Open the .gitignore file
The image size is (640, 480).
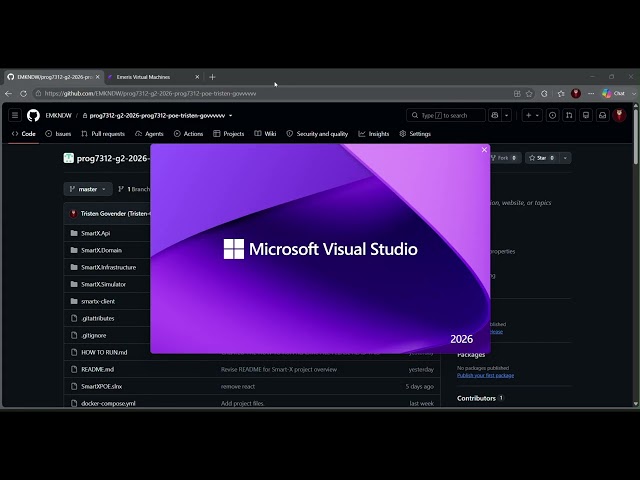(x=93, y=336)
